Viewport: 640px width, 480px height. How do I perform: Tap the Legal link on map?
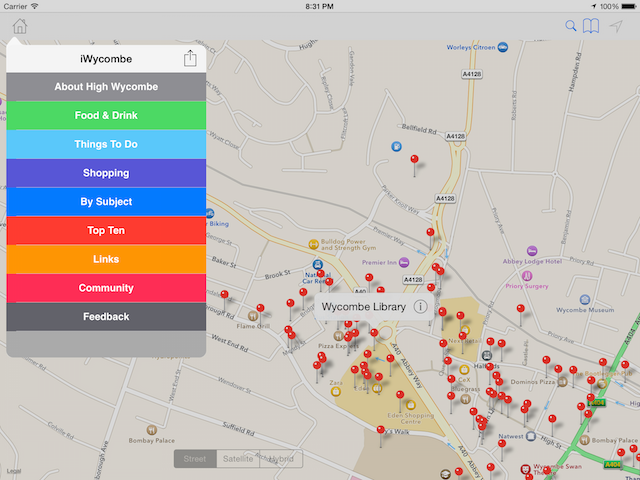click(13, 471)
